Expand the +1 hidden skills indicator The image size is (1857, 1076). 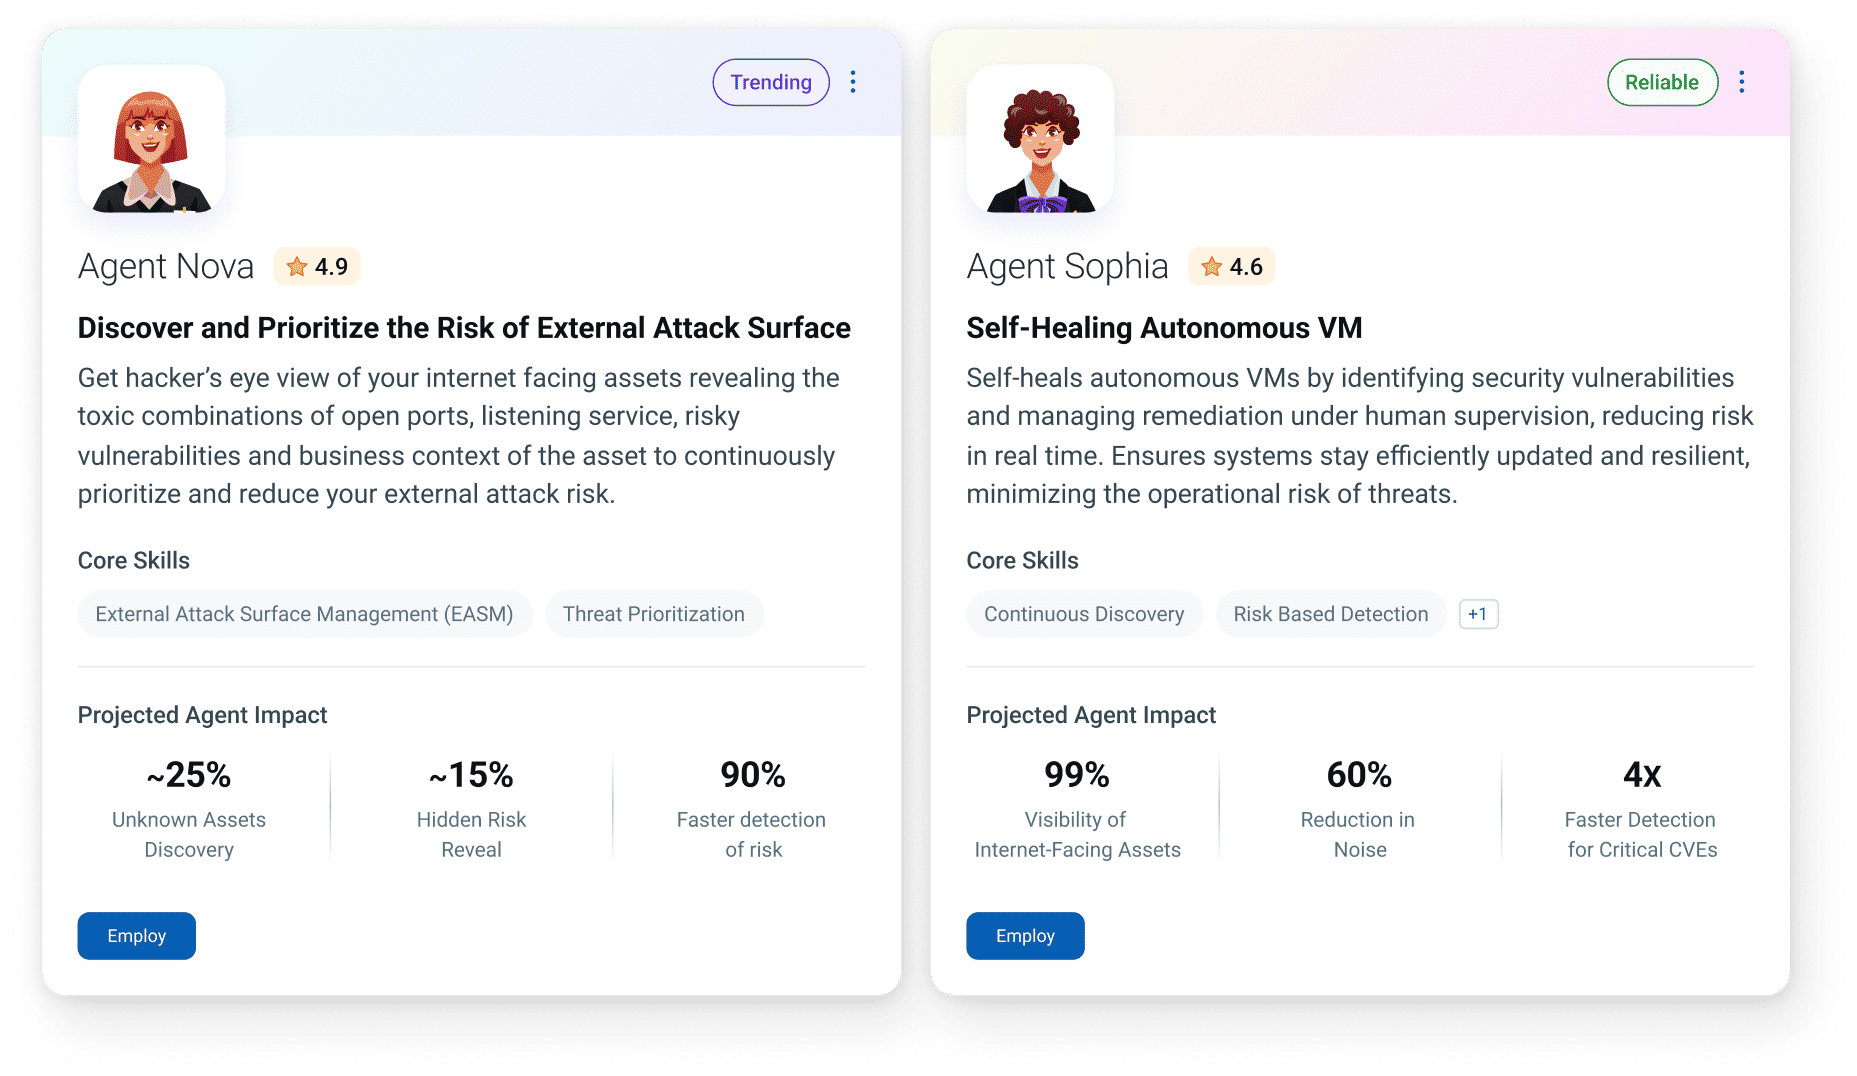(1478, 614)
